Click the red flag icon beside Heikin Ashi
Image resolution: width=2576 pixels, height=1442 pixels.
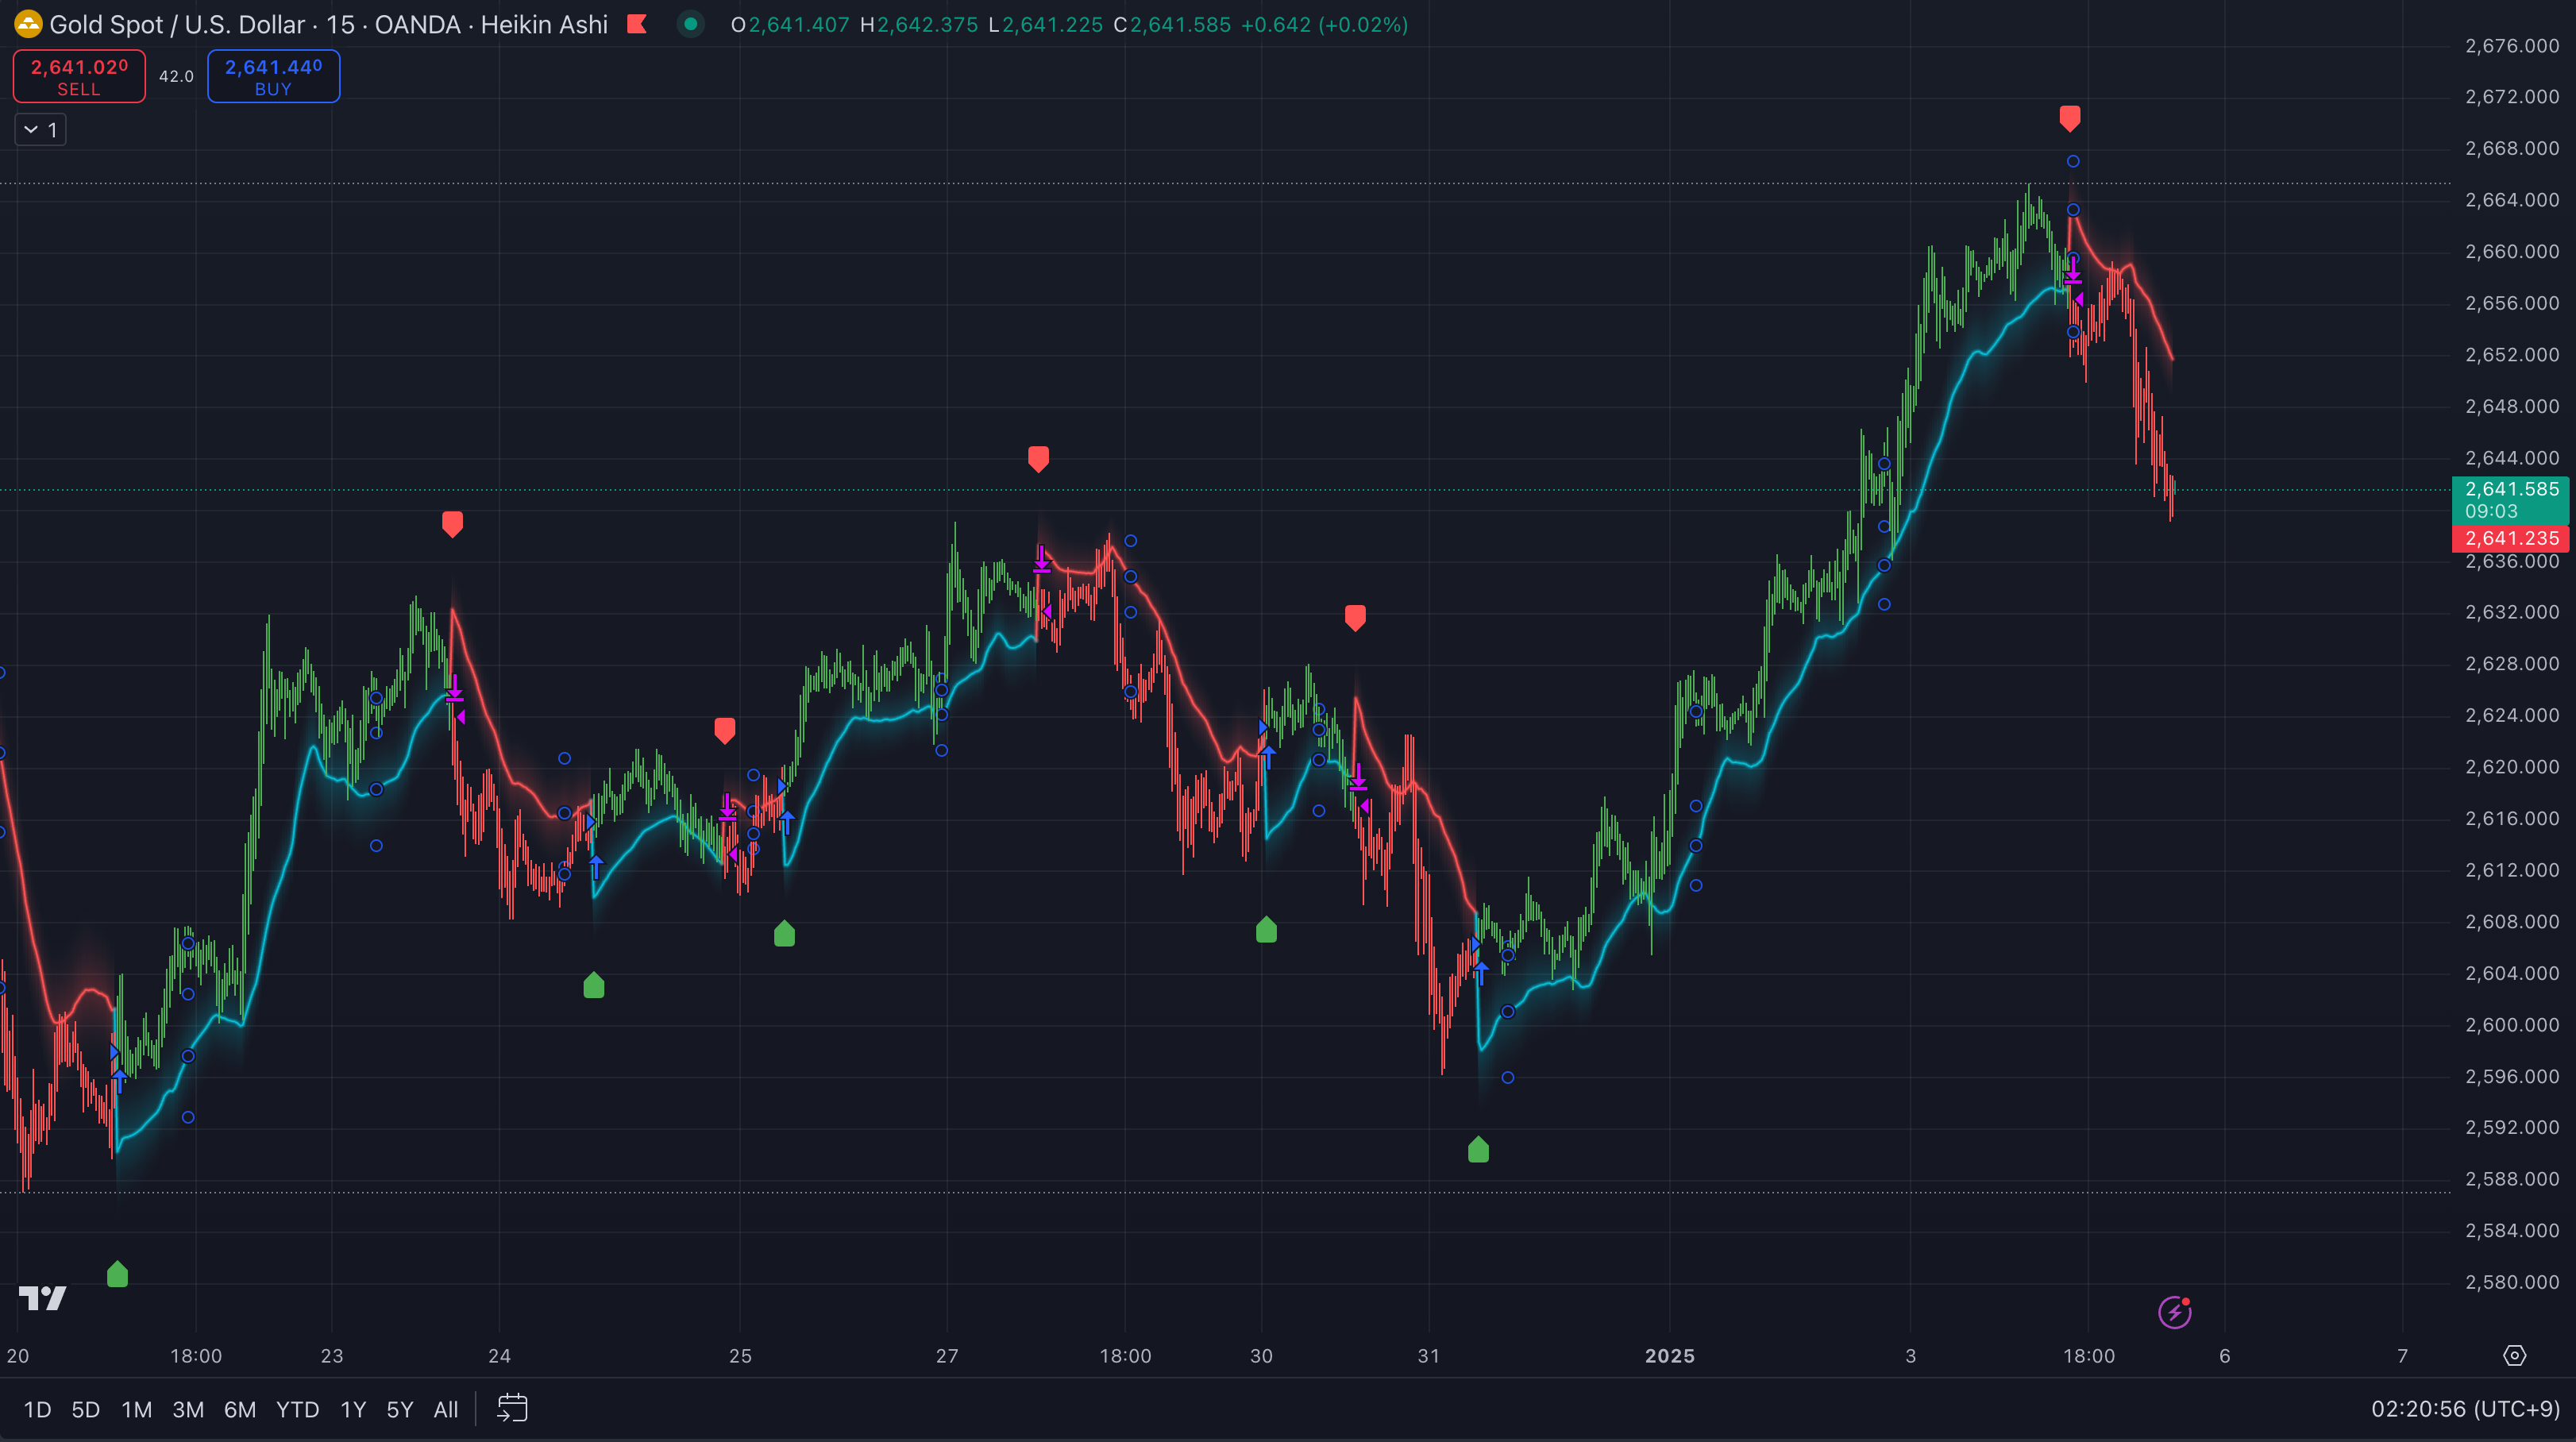pyautogui.click(x=637, y=24)
